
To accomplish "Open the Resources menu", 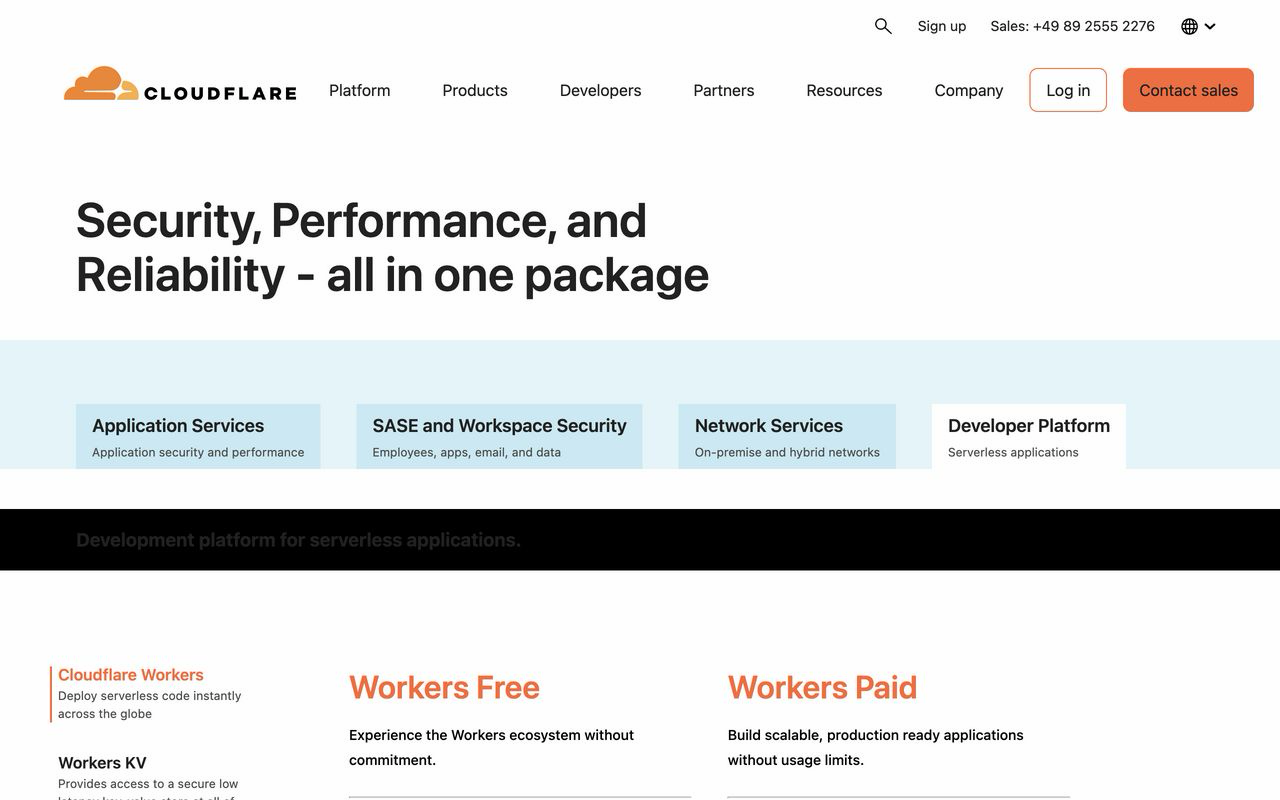I will click(x=844, y=90).
